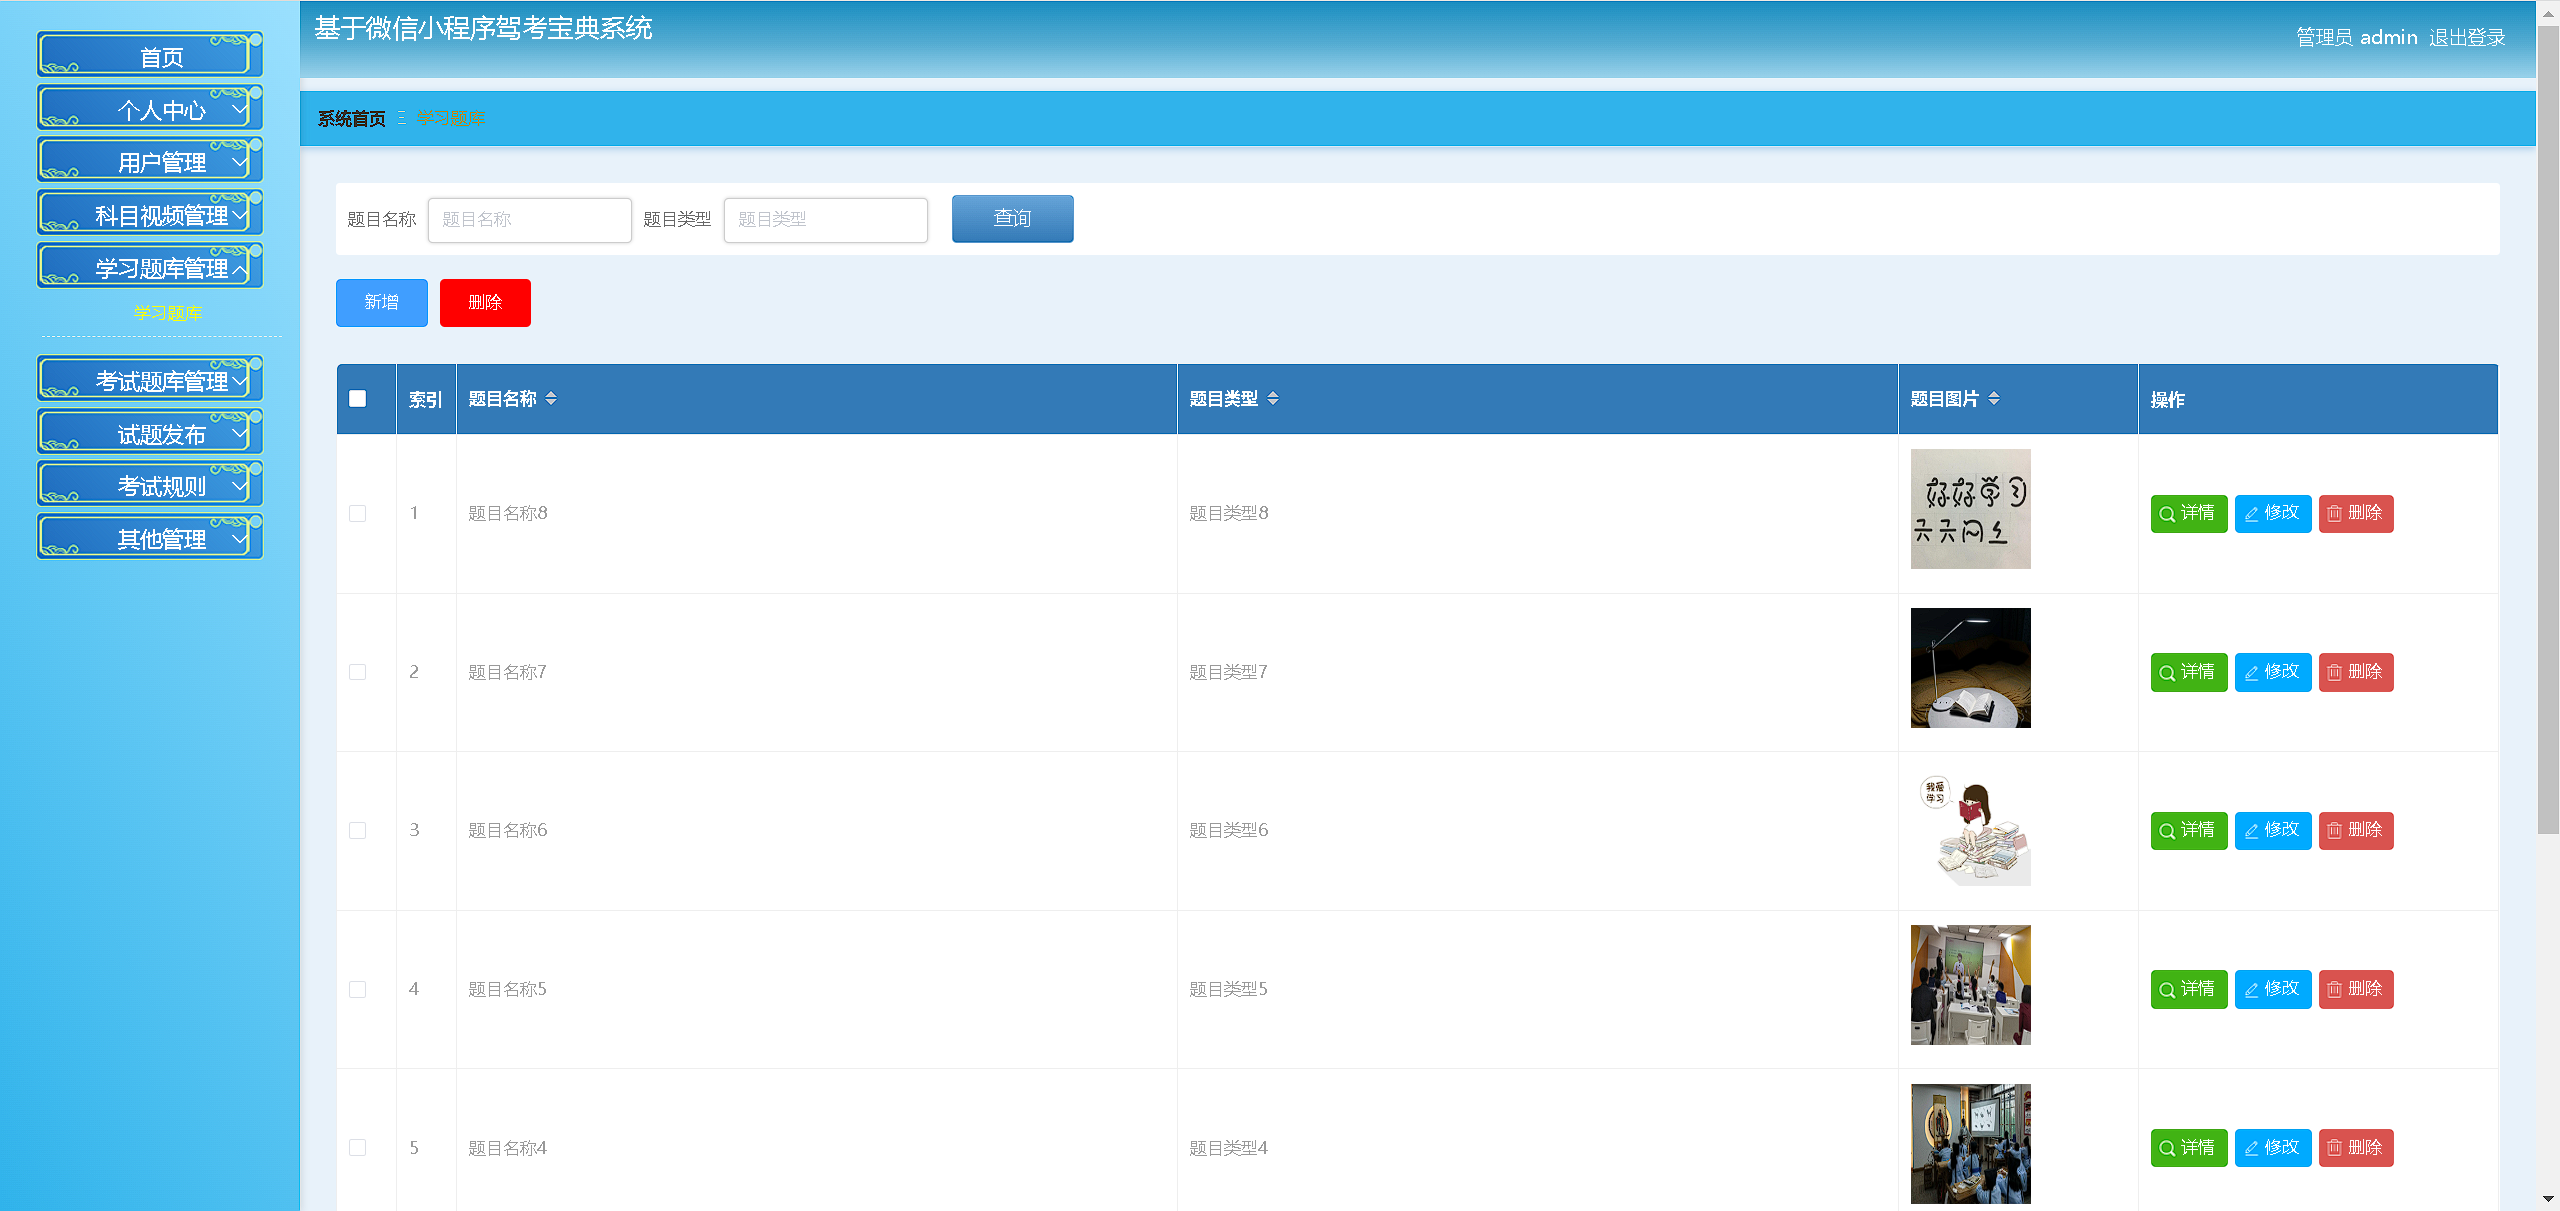Click the 退出登录 link
This screenshot has width=2560, height=1211.
pos(2466,38)
